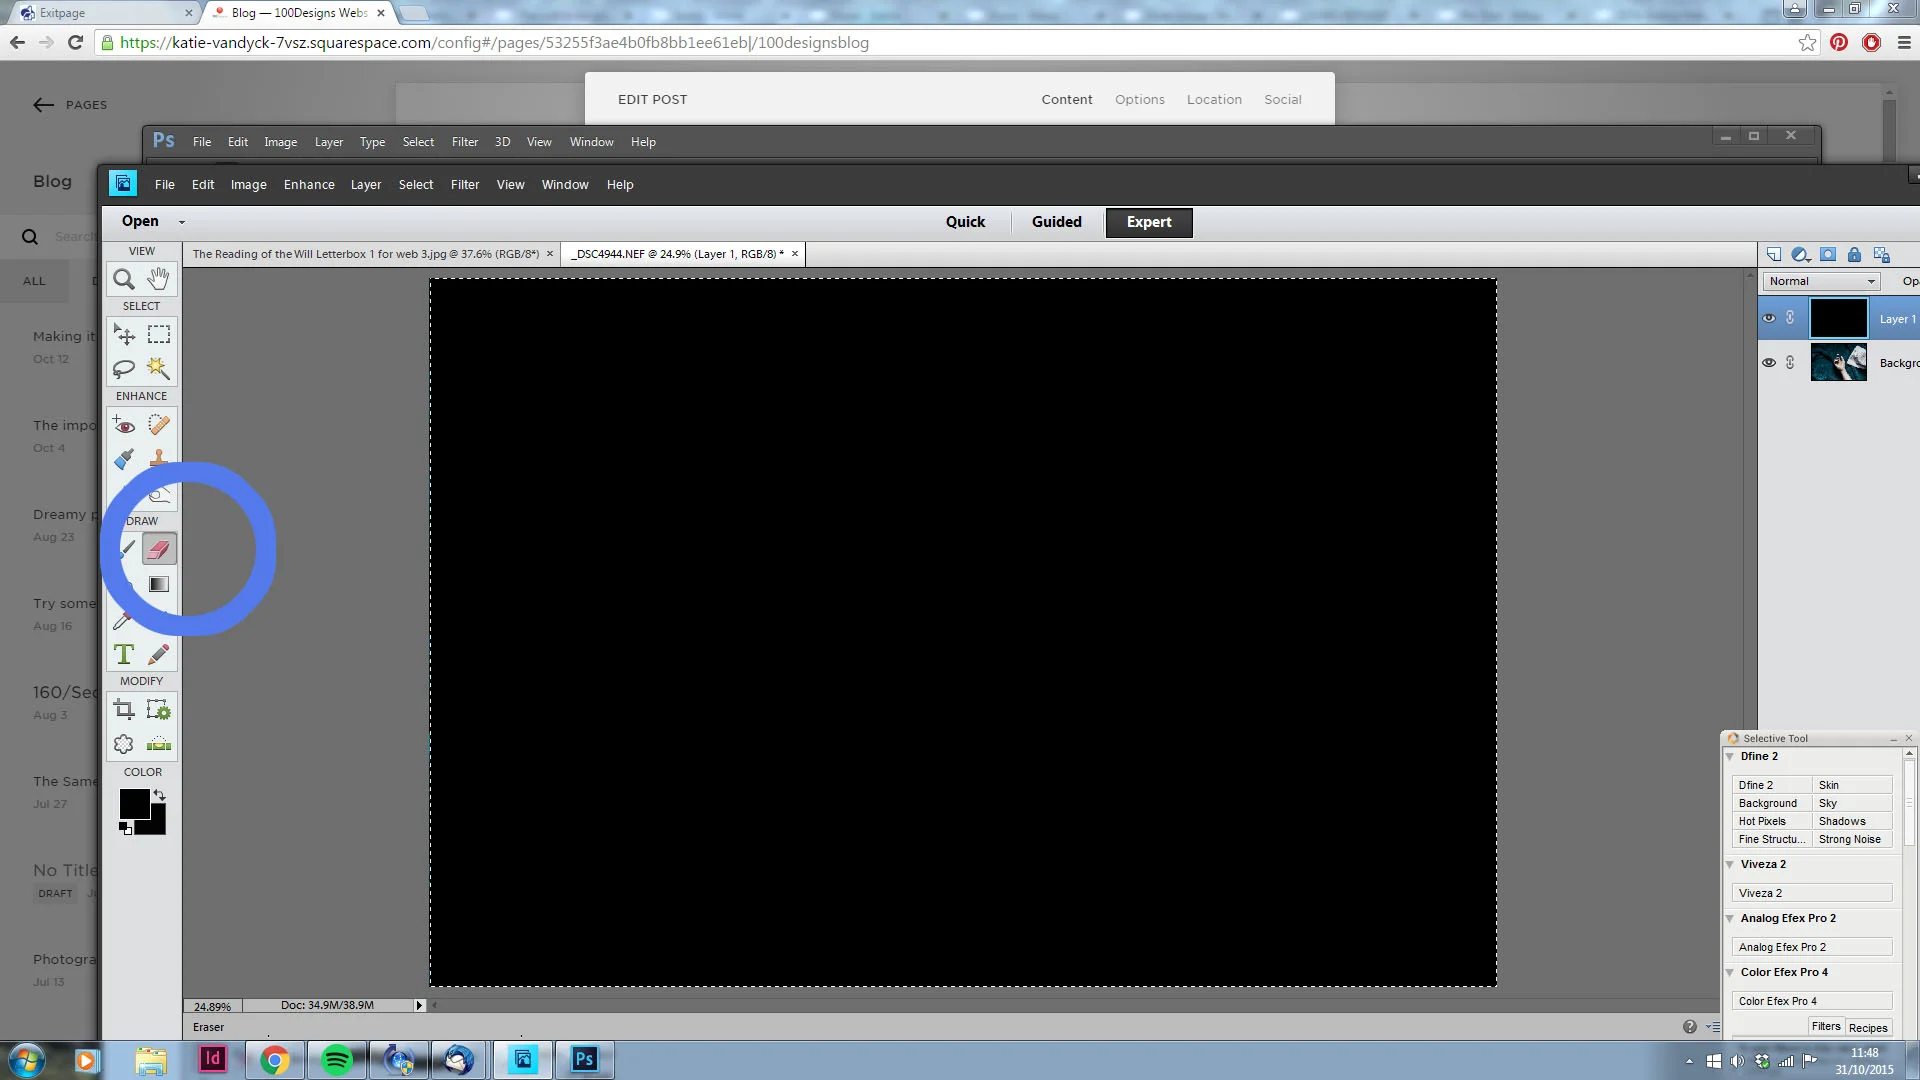
Task: Select the Red Eye Removal tool
Action: tap(124, 426)
